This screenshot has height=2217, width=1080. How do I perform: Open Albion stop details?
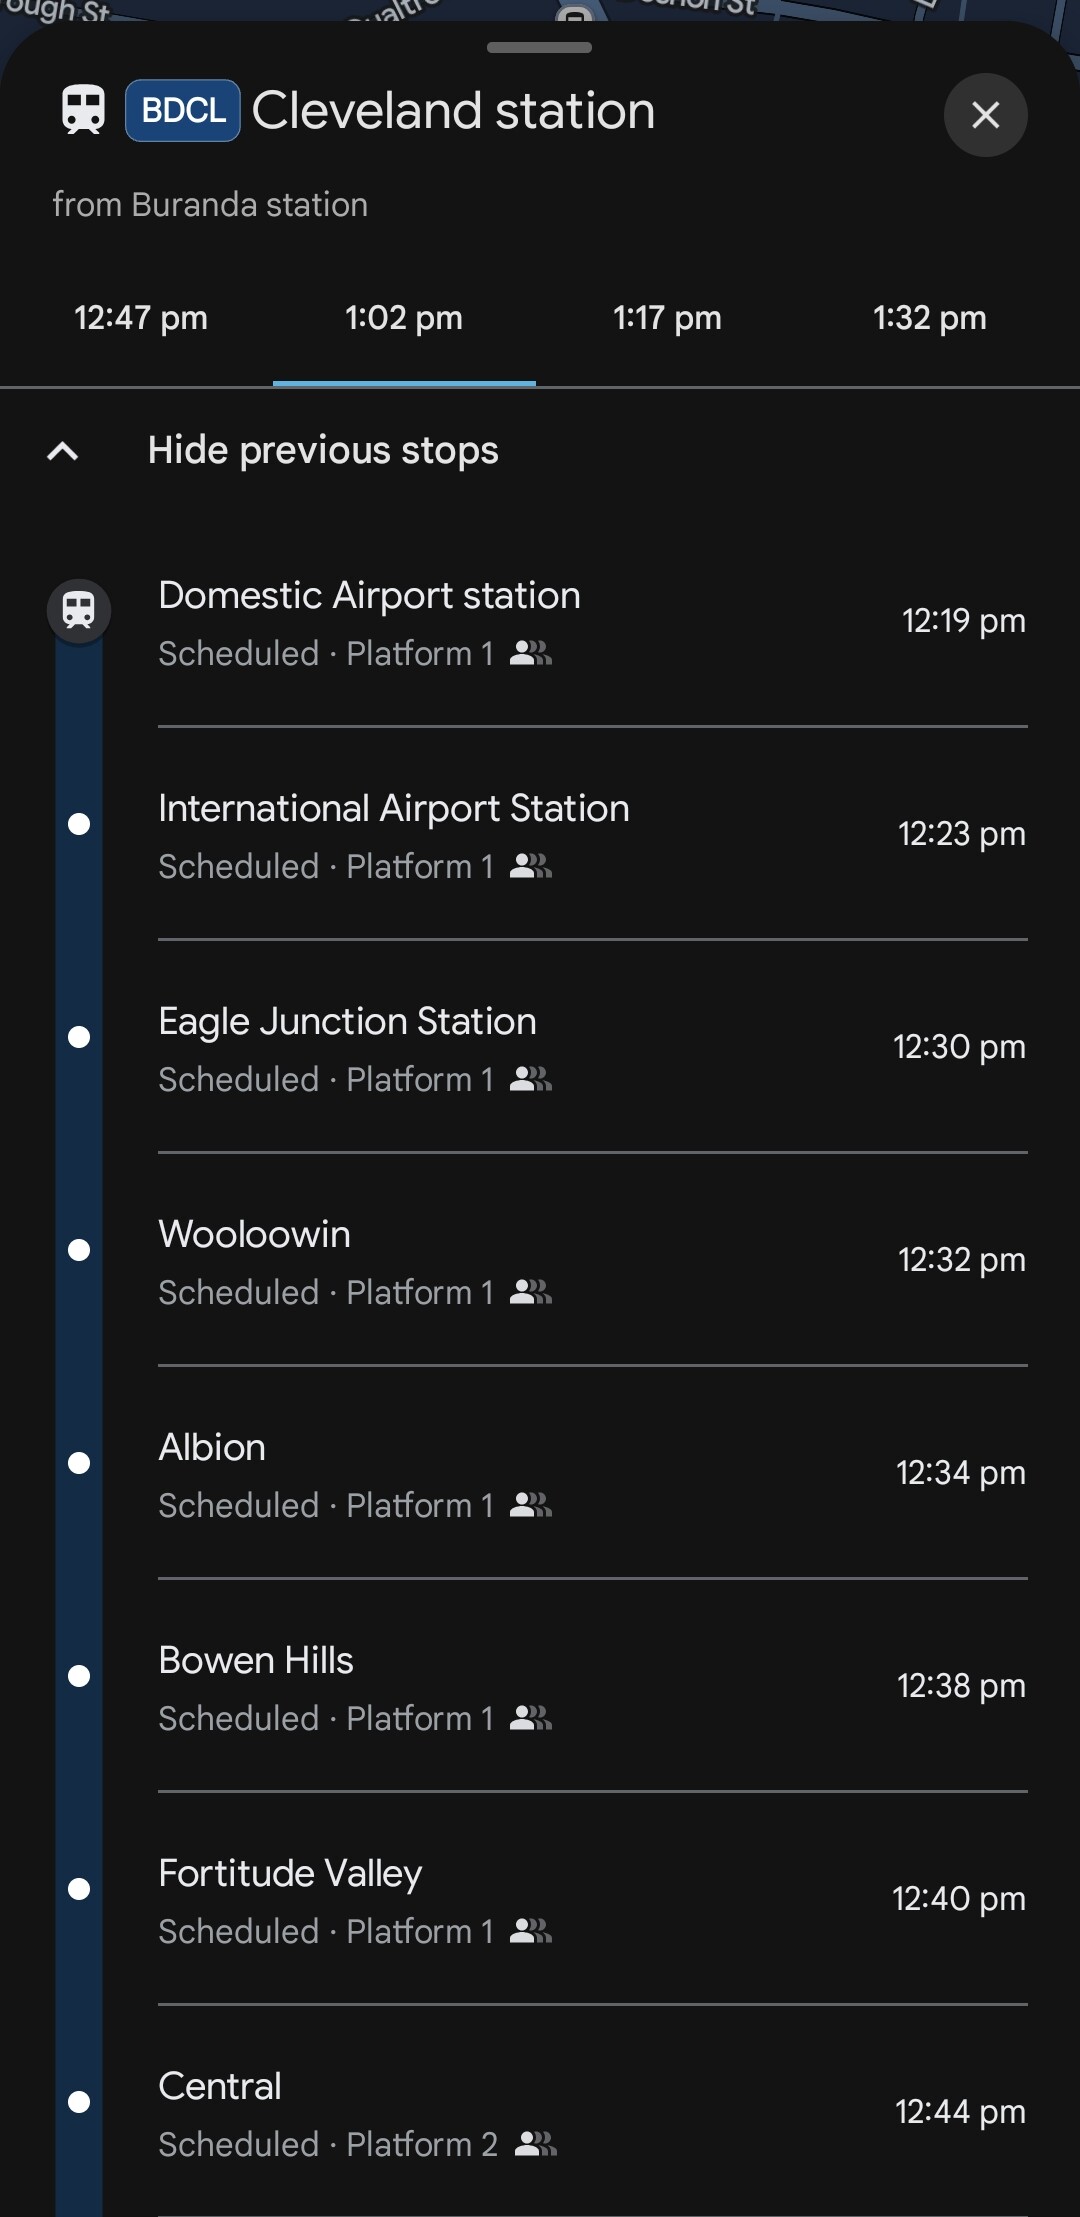pos(590,1474)
